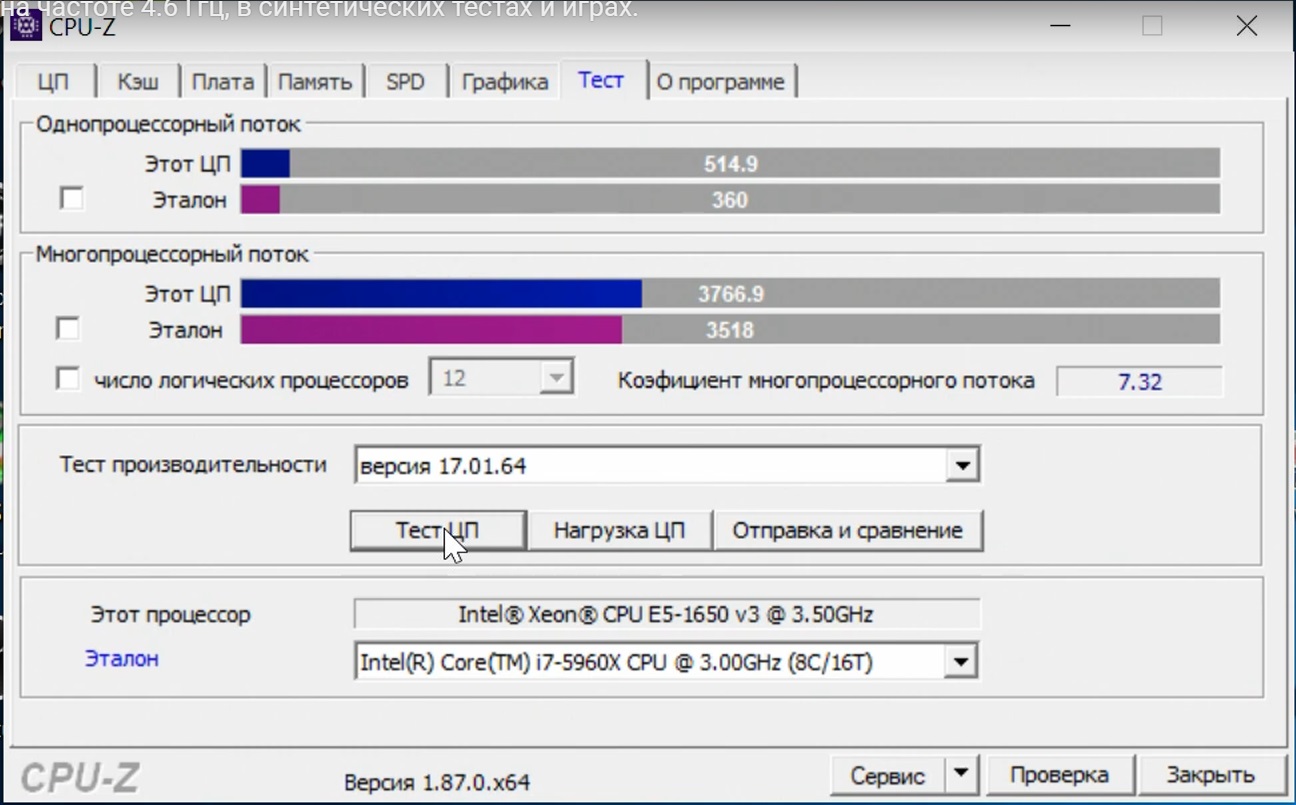Click the Этот процессор label
Screen dimensions: 1296x805
171,614
